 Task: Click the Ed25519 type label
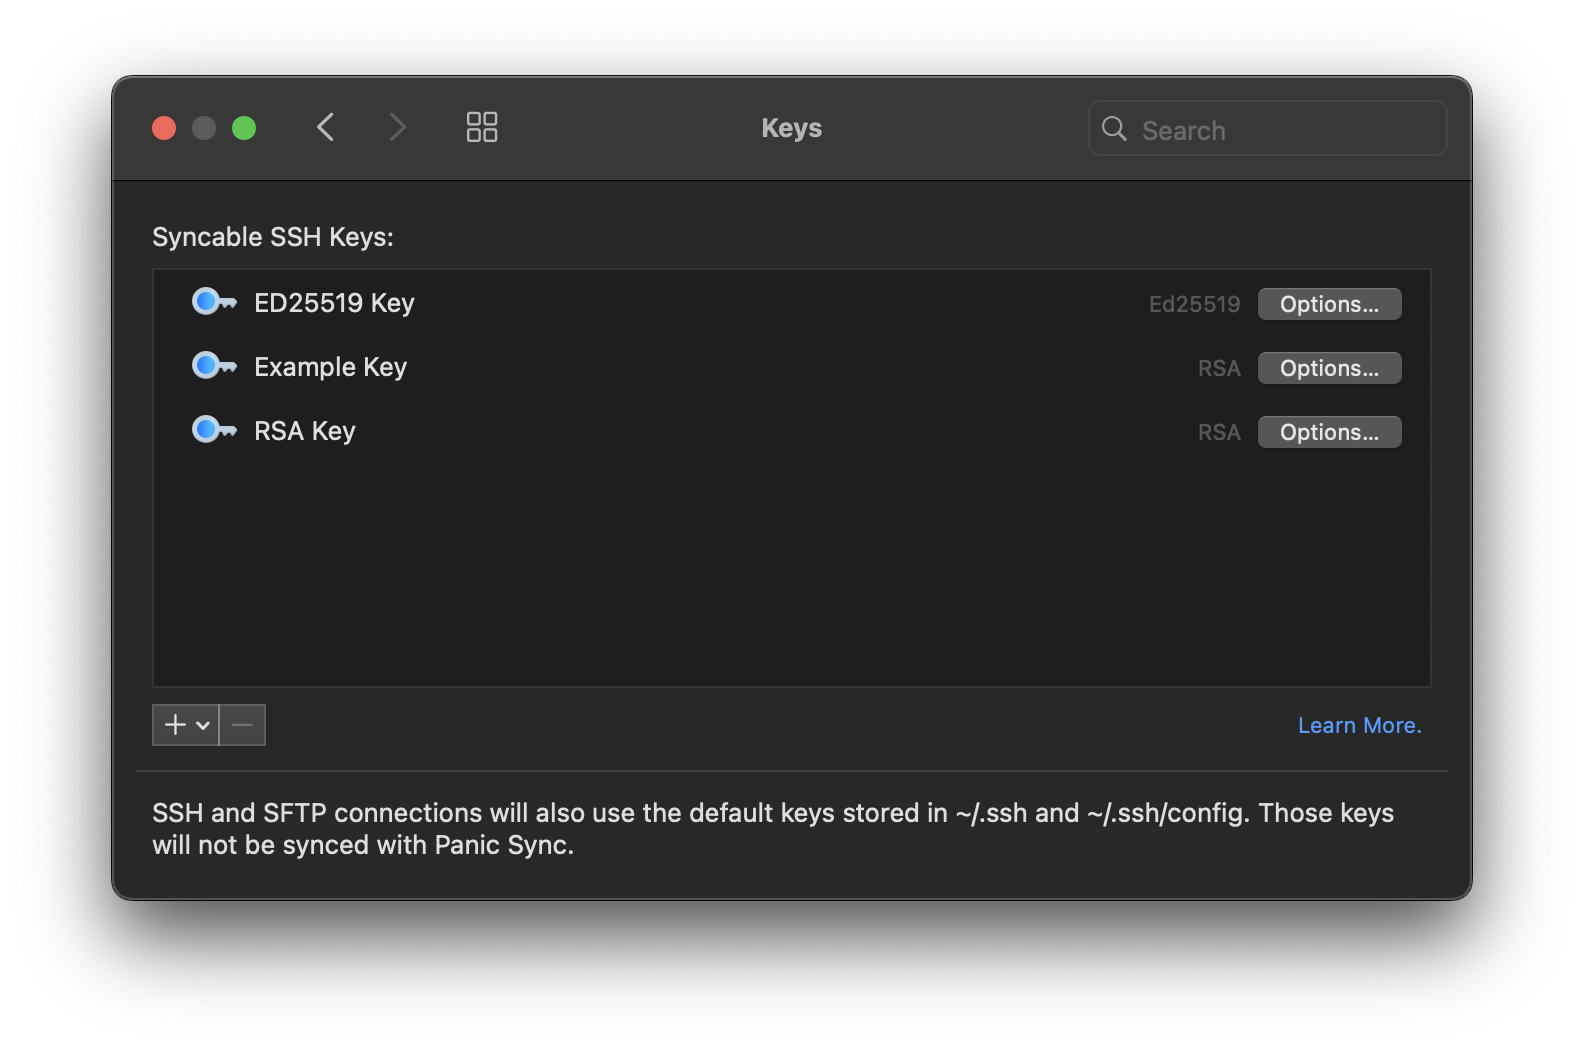[1194, 304]
